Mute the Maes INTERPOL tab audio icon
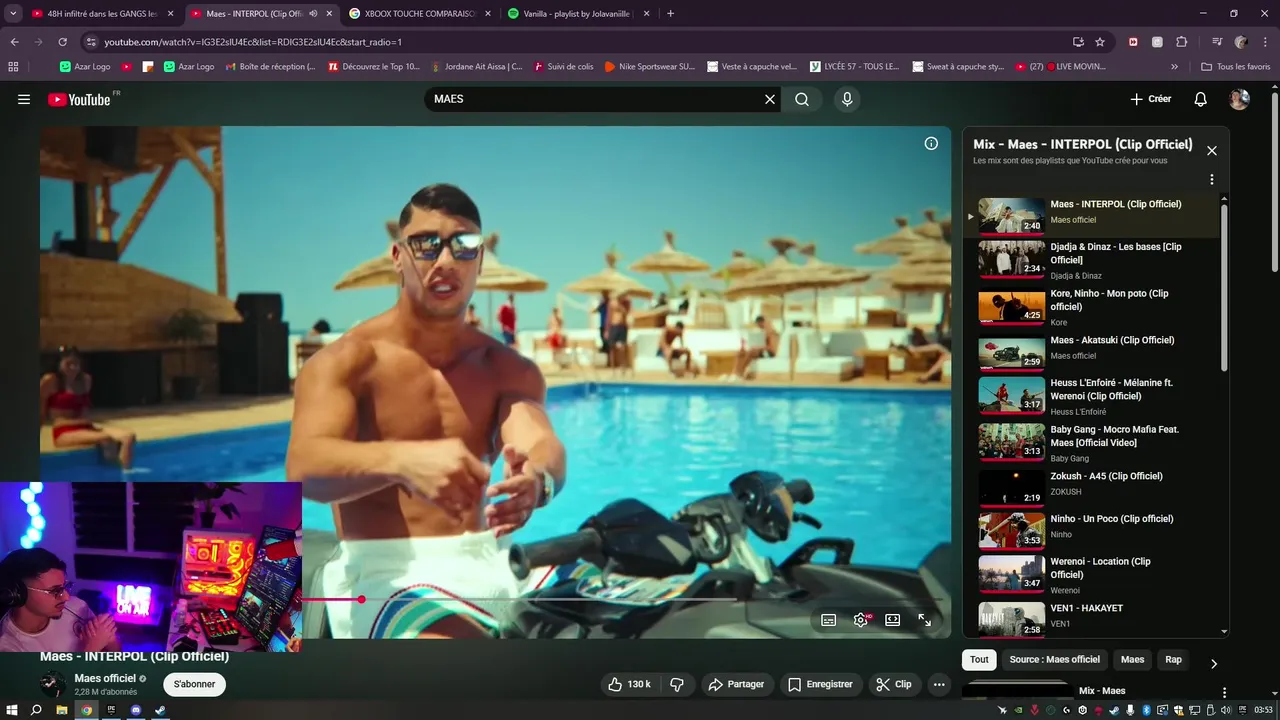Viewport: 1280px width, 720px height. pyautogui.click(x=313, y=14)
